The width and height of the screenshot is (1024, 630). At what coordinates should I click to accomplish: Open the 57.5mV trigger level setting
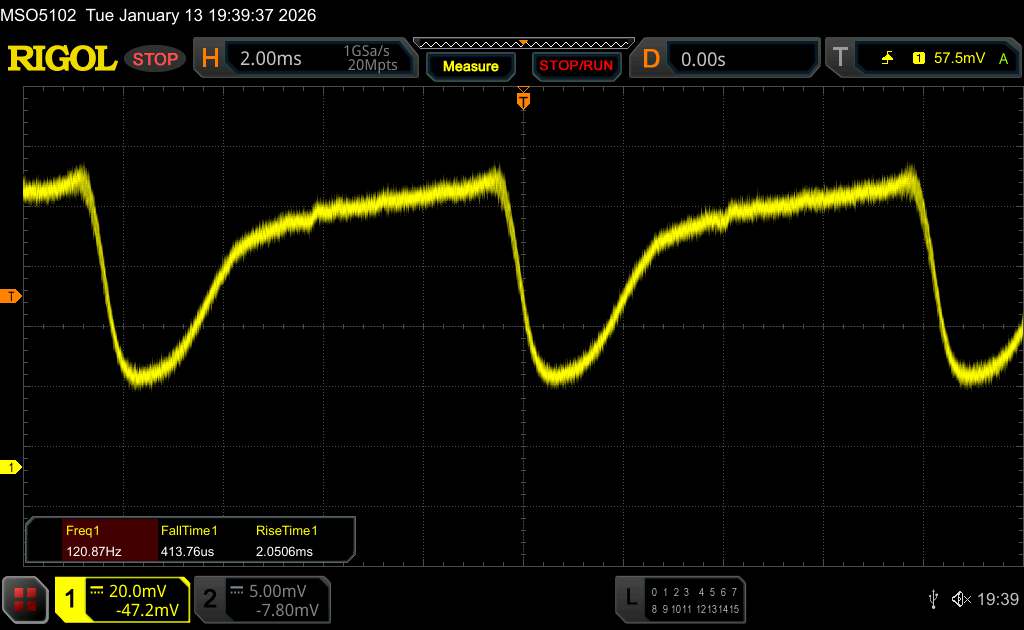coord(957,59)
